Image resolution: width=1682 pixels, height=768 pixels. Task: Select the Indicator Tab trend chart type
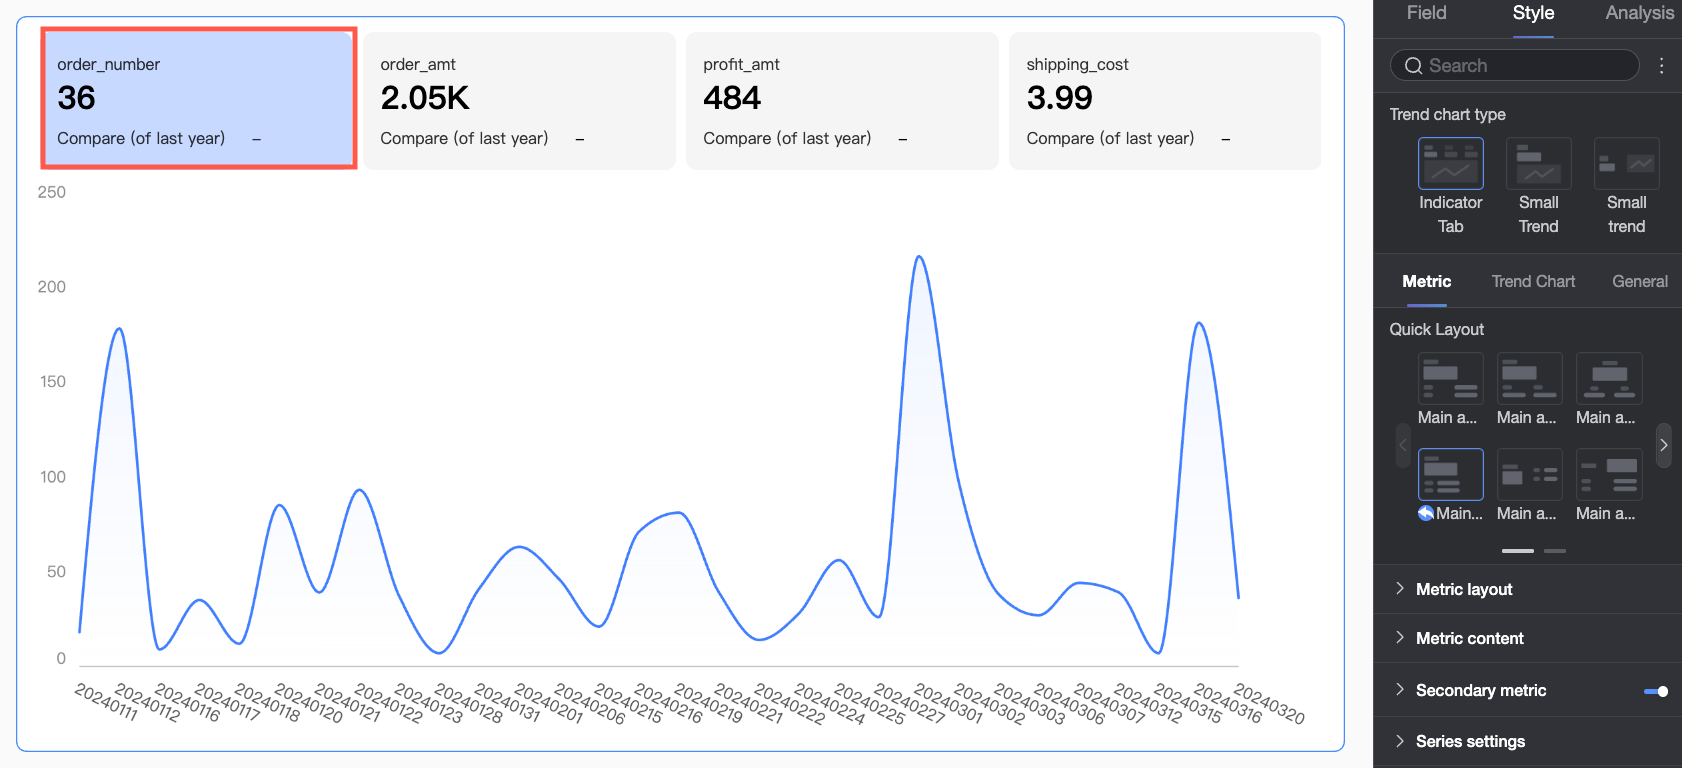pos(1450,163)
